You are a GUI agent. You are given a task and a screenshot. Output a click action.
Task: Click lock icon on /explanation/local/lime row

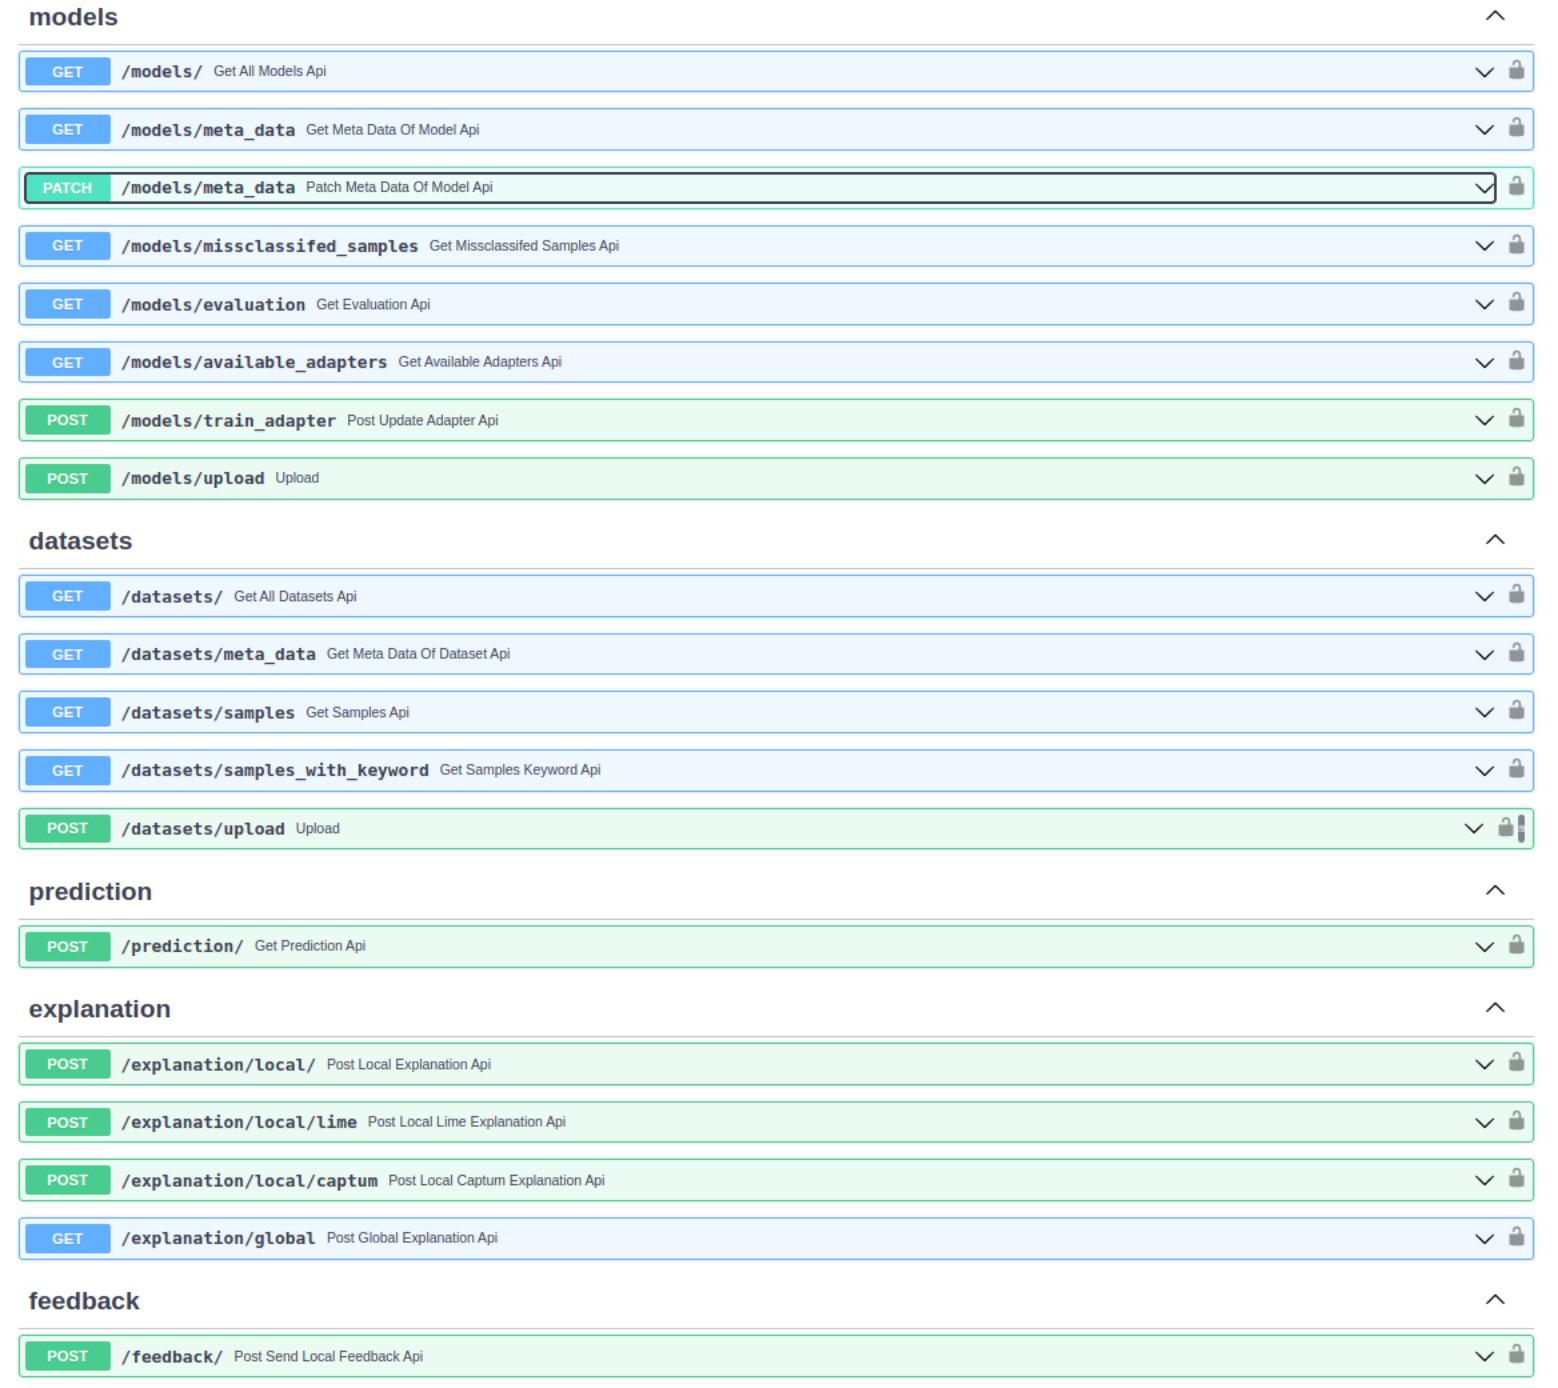coord(1516,1121)
